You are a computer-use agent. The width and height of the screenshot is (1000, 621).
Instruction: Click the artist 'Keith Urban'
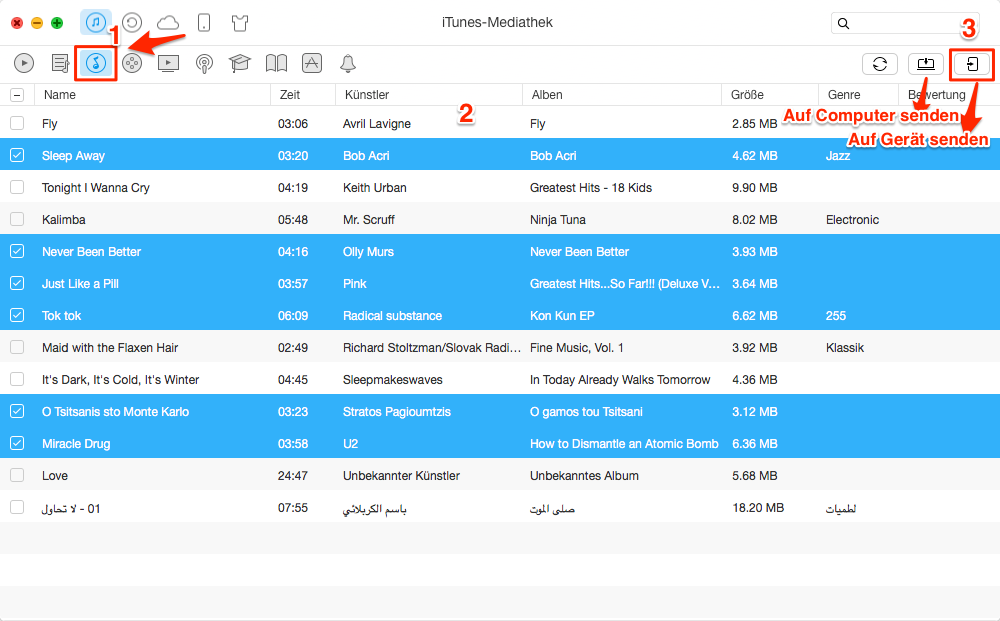click(x=375, y=187)
